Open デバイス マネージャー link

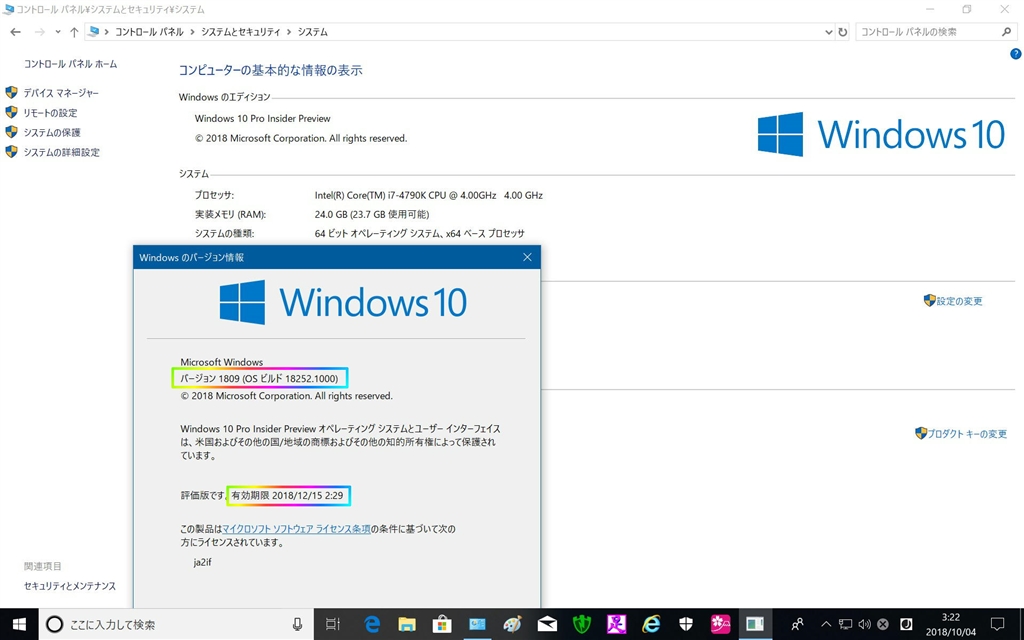[61, 93]
